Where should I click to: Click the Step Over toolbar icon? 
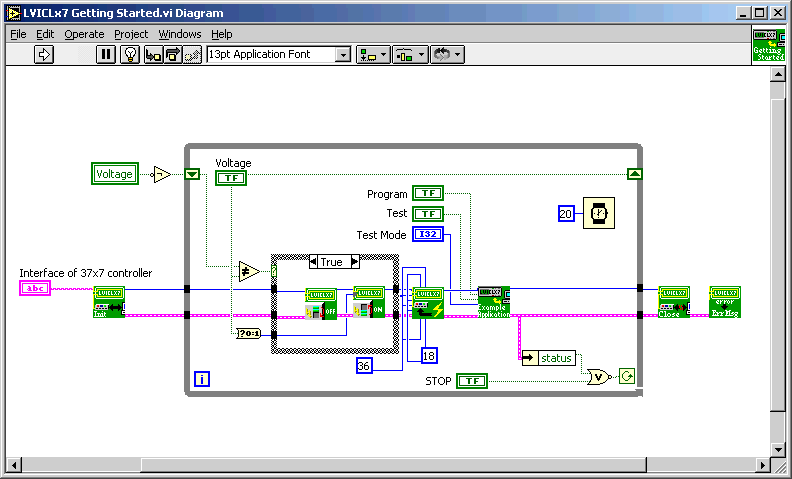173,54
